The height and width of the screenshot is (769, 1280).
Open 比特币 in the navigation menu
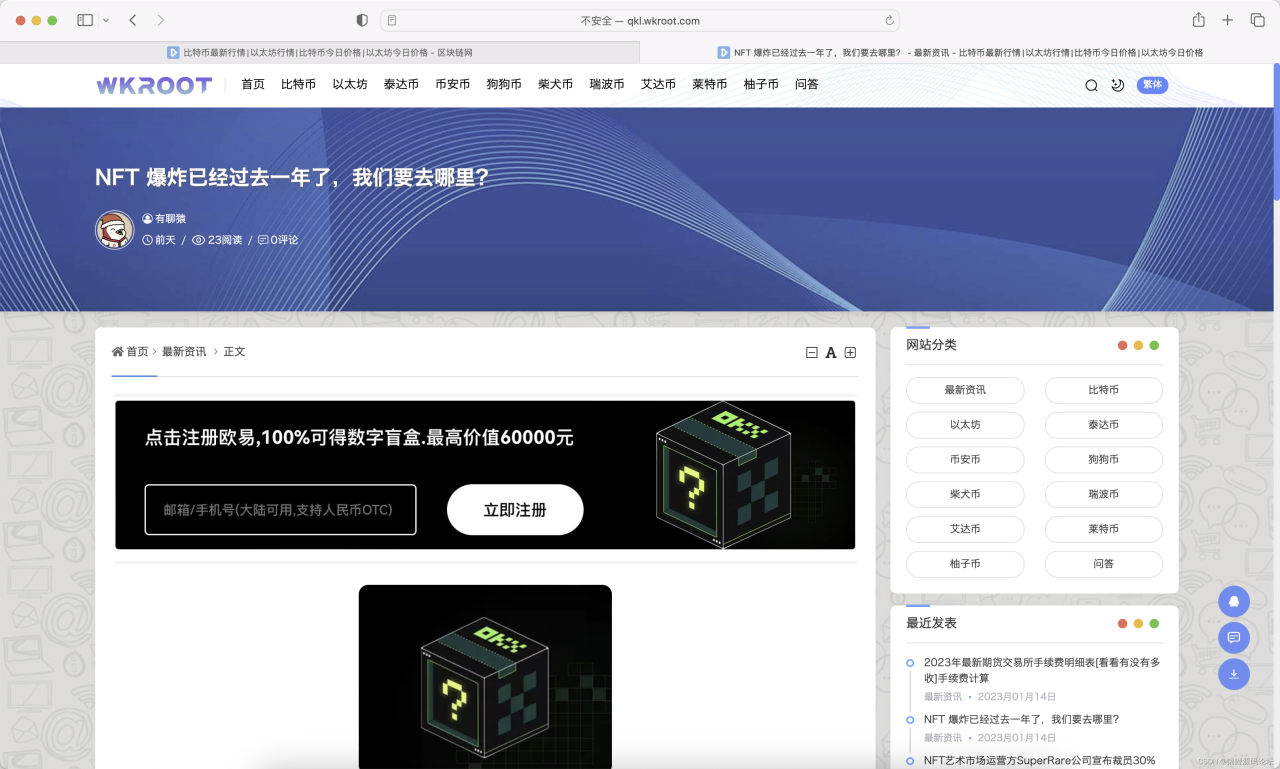tap(298, 84)
